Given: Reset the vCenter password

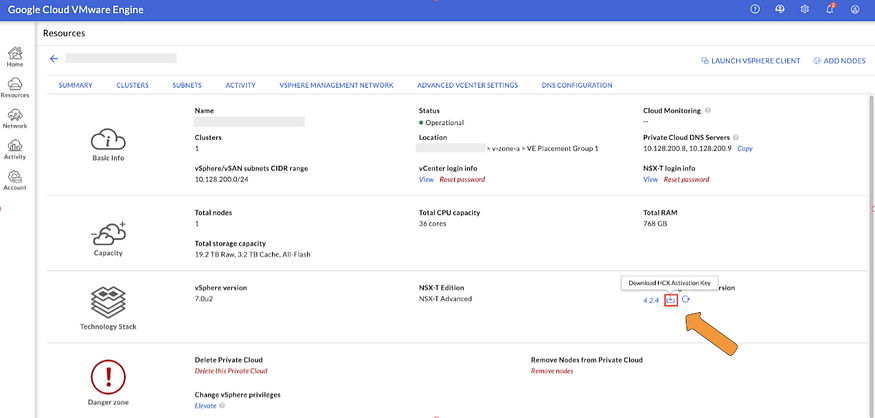Looking at the screenshot, I should point(462,180).
